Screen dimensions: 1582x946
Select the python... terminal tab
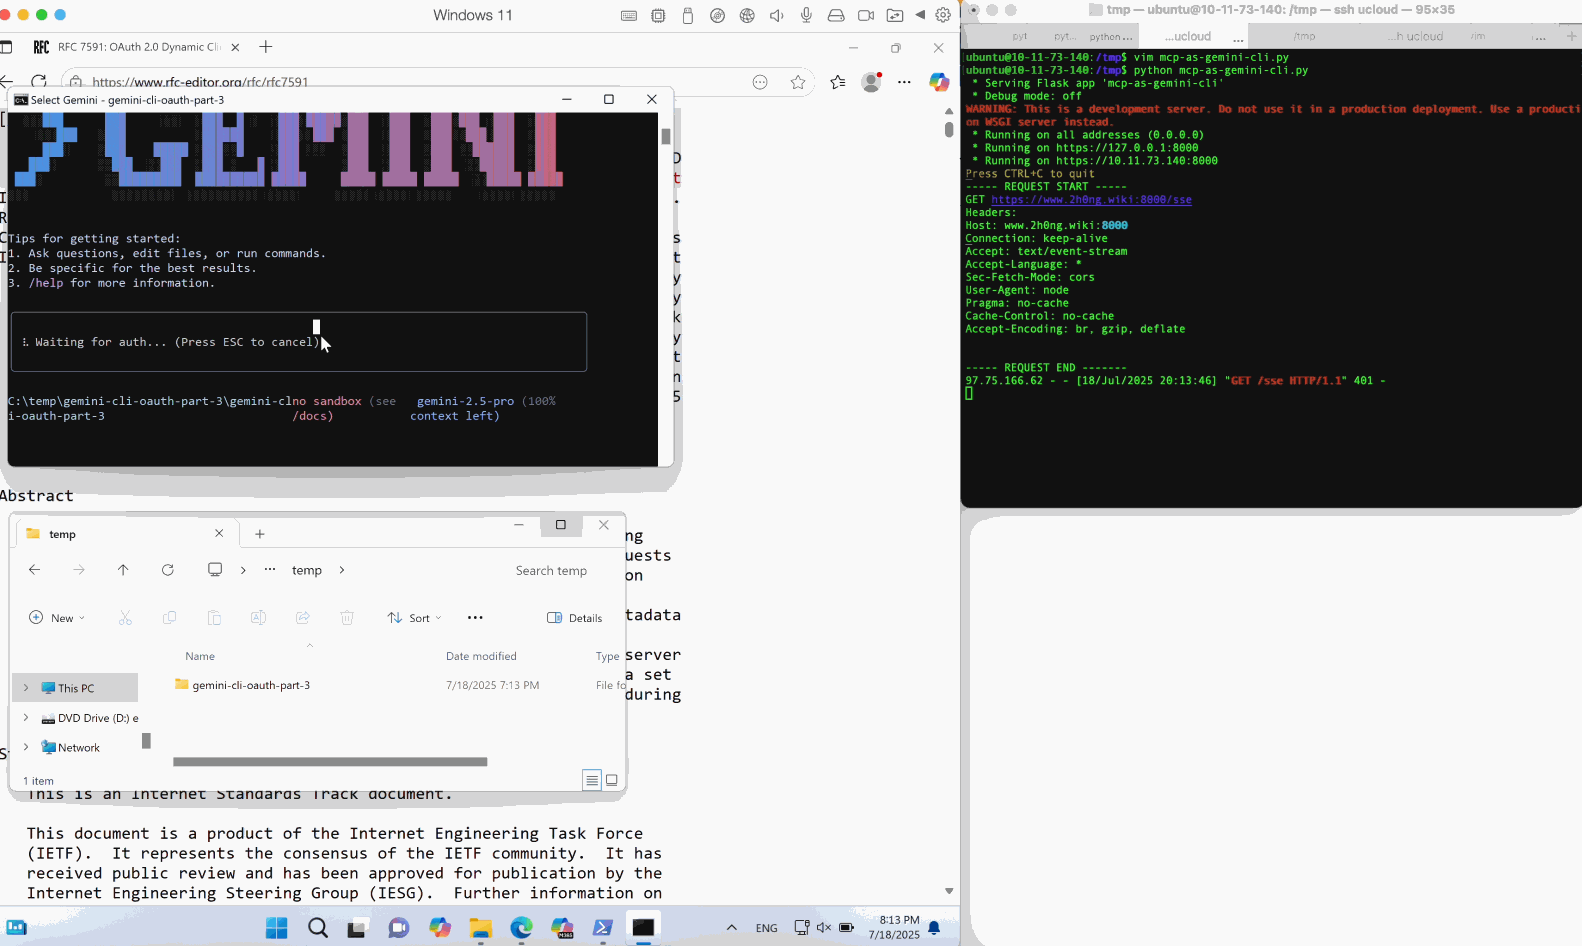coord(1111,37)
